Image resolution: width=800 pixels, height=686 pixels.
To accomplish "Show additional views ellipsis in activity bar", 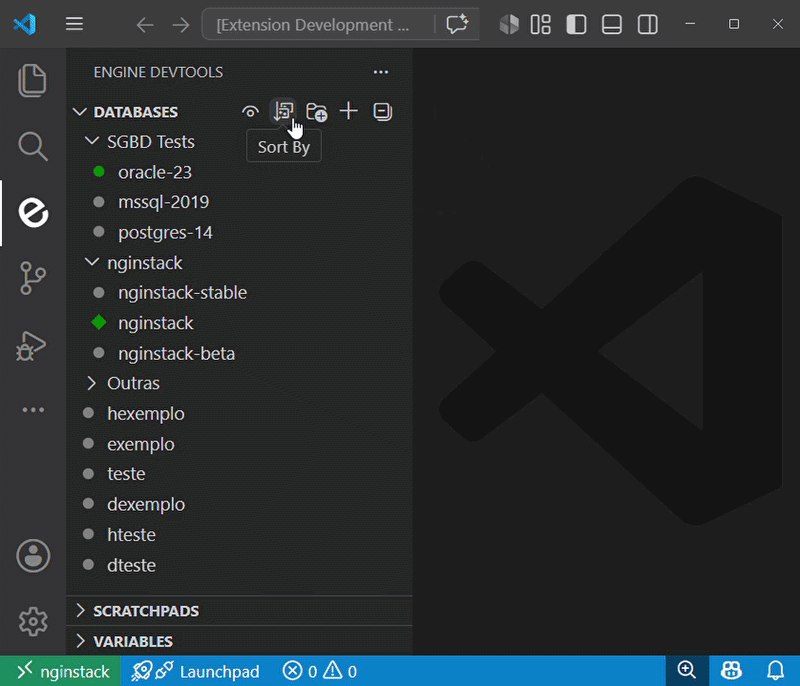I will pos(33,410).
